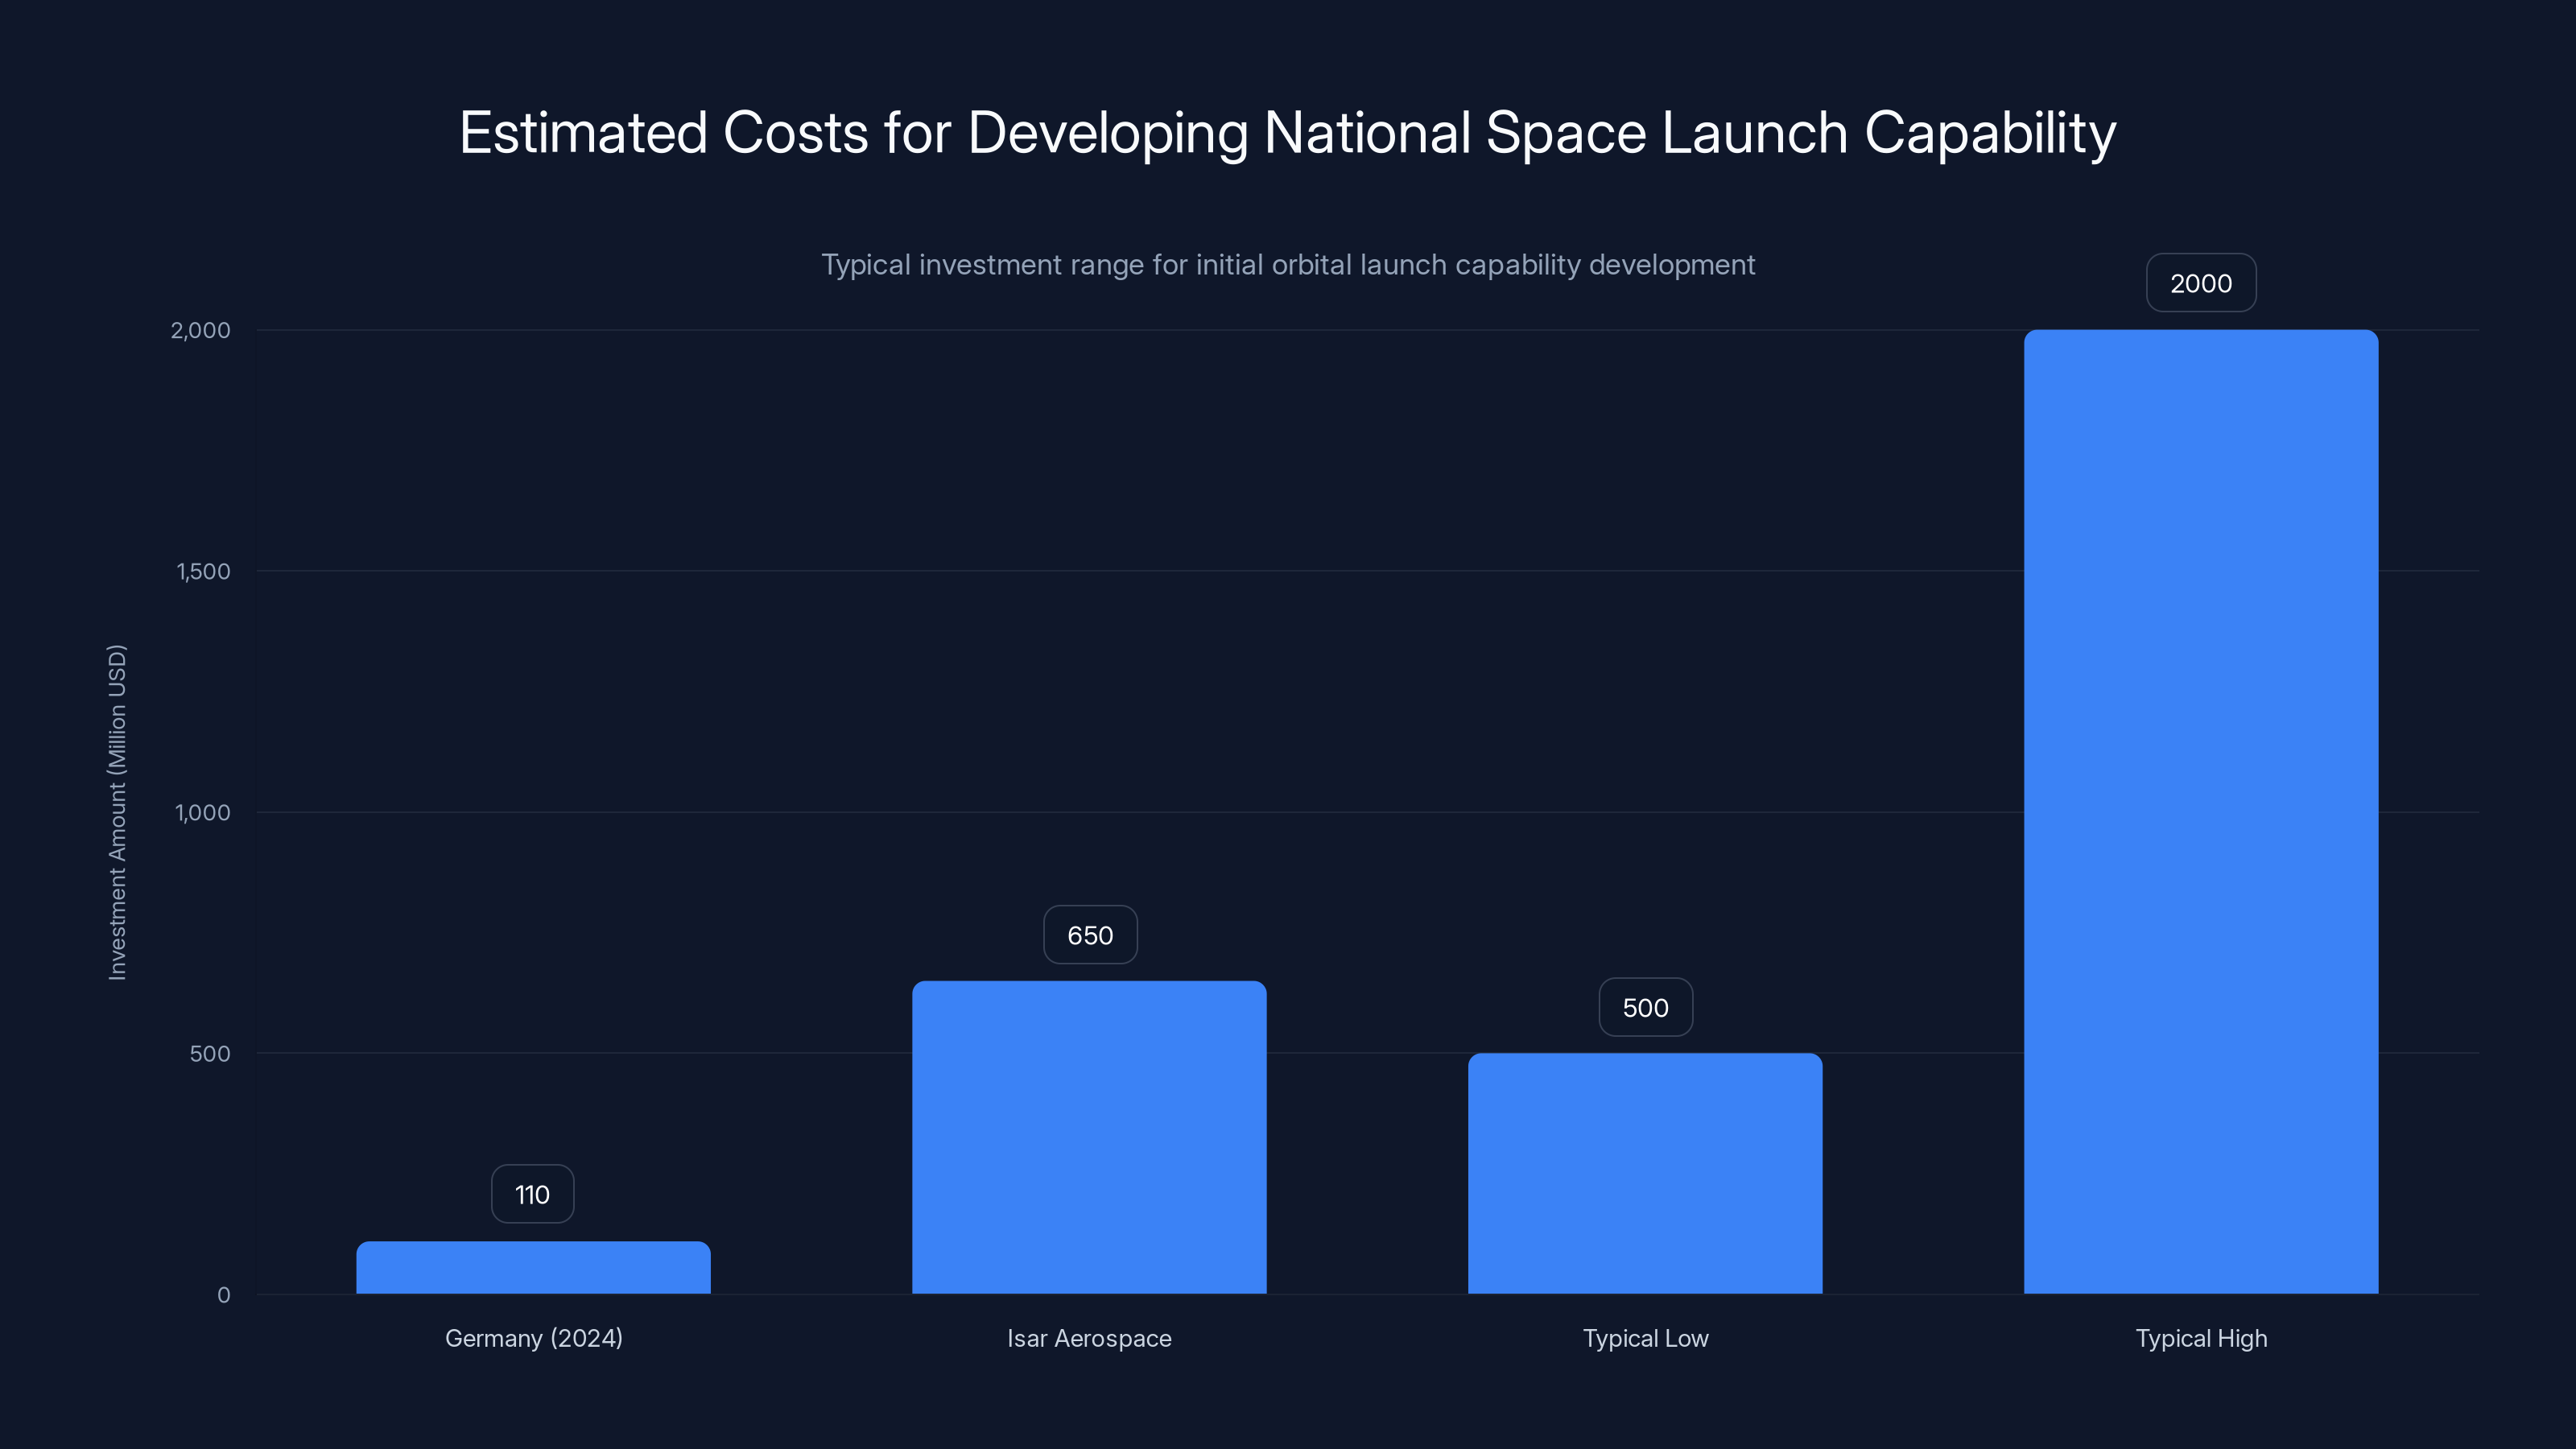Click the Germany (2024) axis label
This screenshot has height=1449, width=2576.
[x=532, y=1338]
